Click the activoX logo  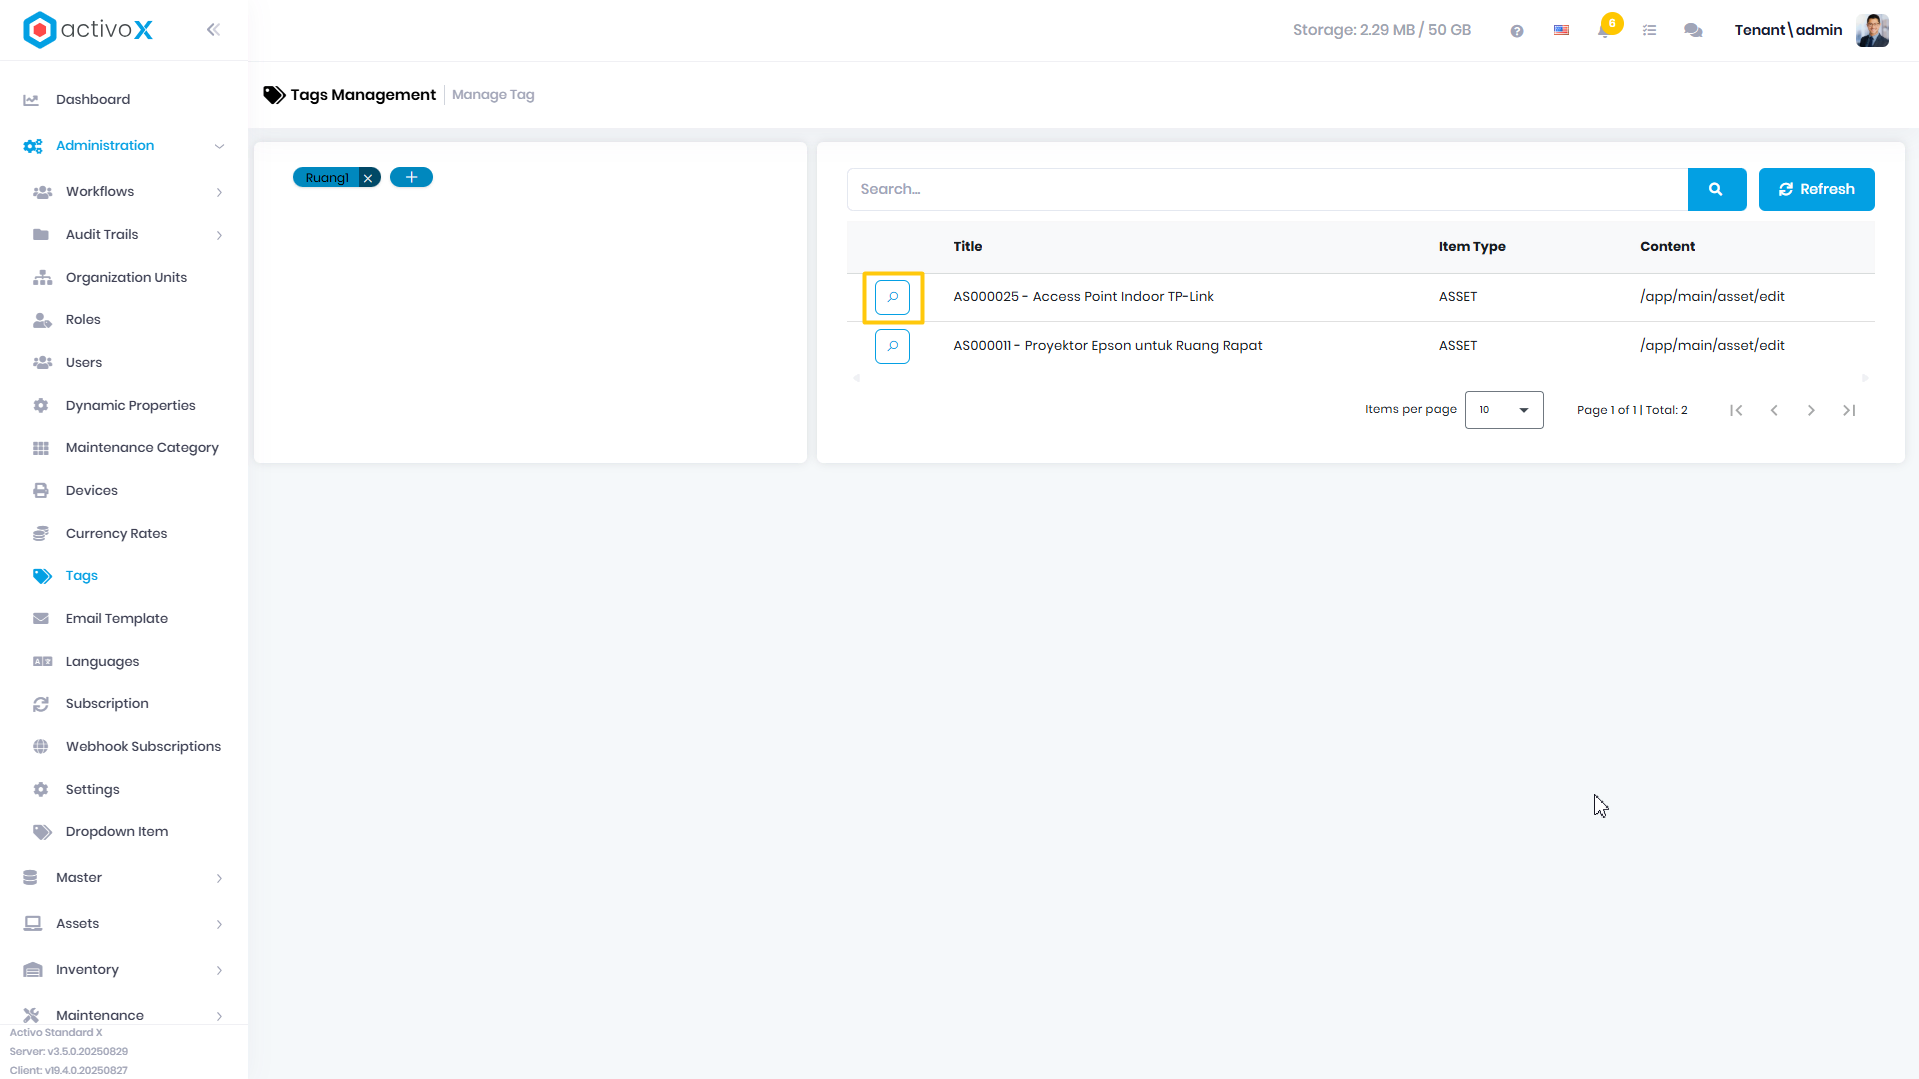click(x=88, y=30)
